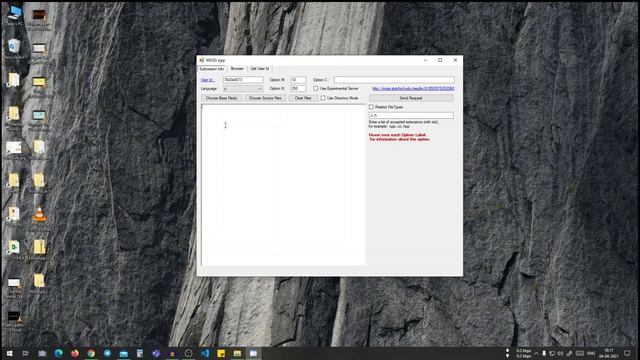Open the taskbar clock and date

pyautogui.click(x=609, y=353)
